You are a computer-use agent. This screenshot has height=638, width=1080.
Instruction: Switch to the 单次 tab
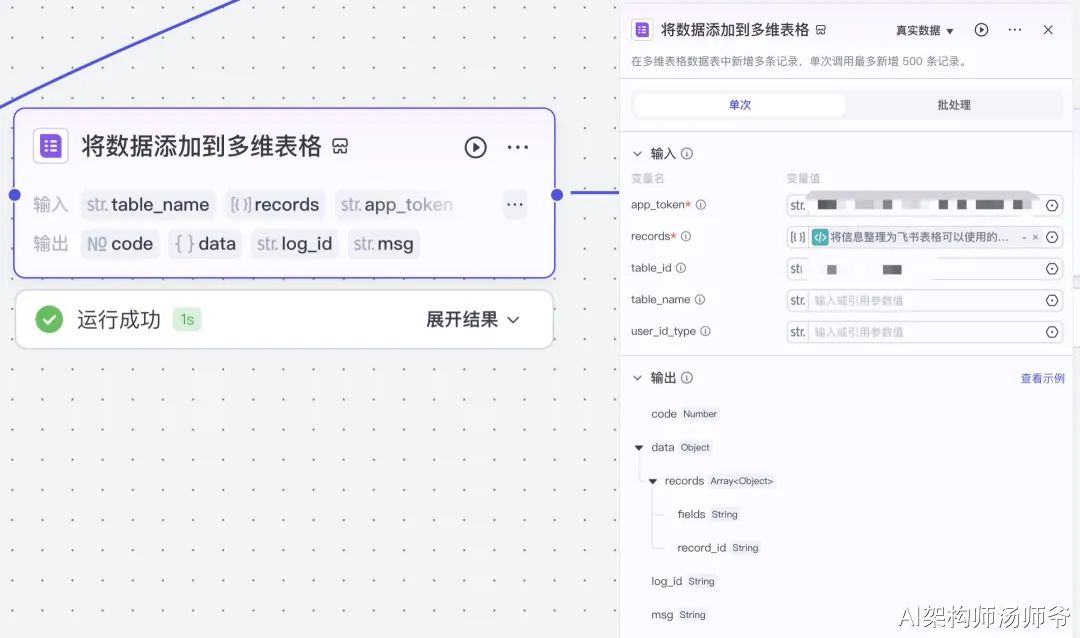pyautogui.click(x=740, y=105)
